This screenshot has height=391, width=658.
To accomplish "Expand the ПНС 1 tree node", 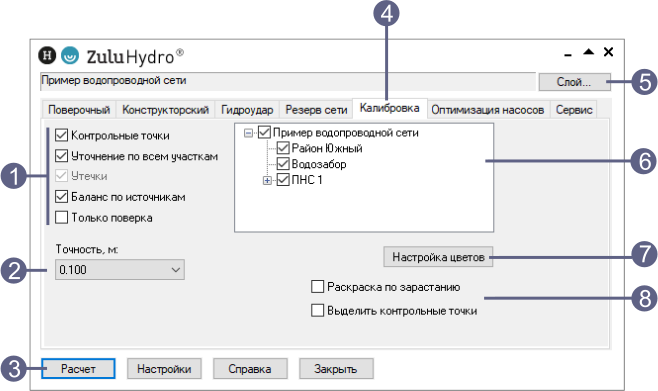I will [x=267, y=180].
